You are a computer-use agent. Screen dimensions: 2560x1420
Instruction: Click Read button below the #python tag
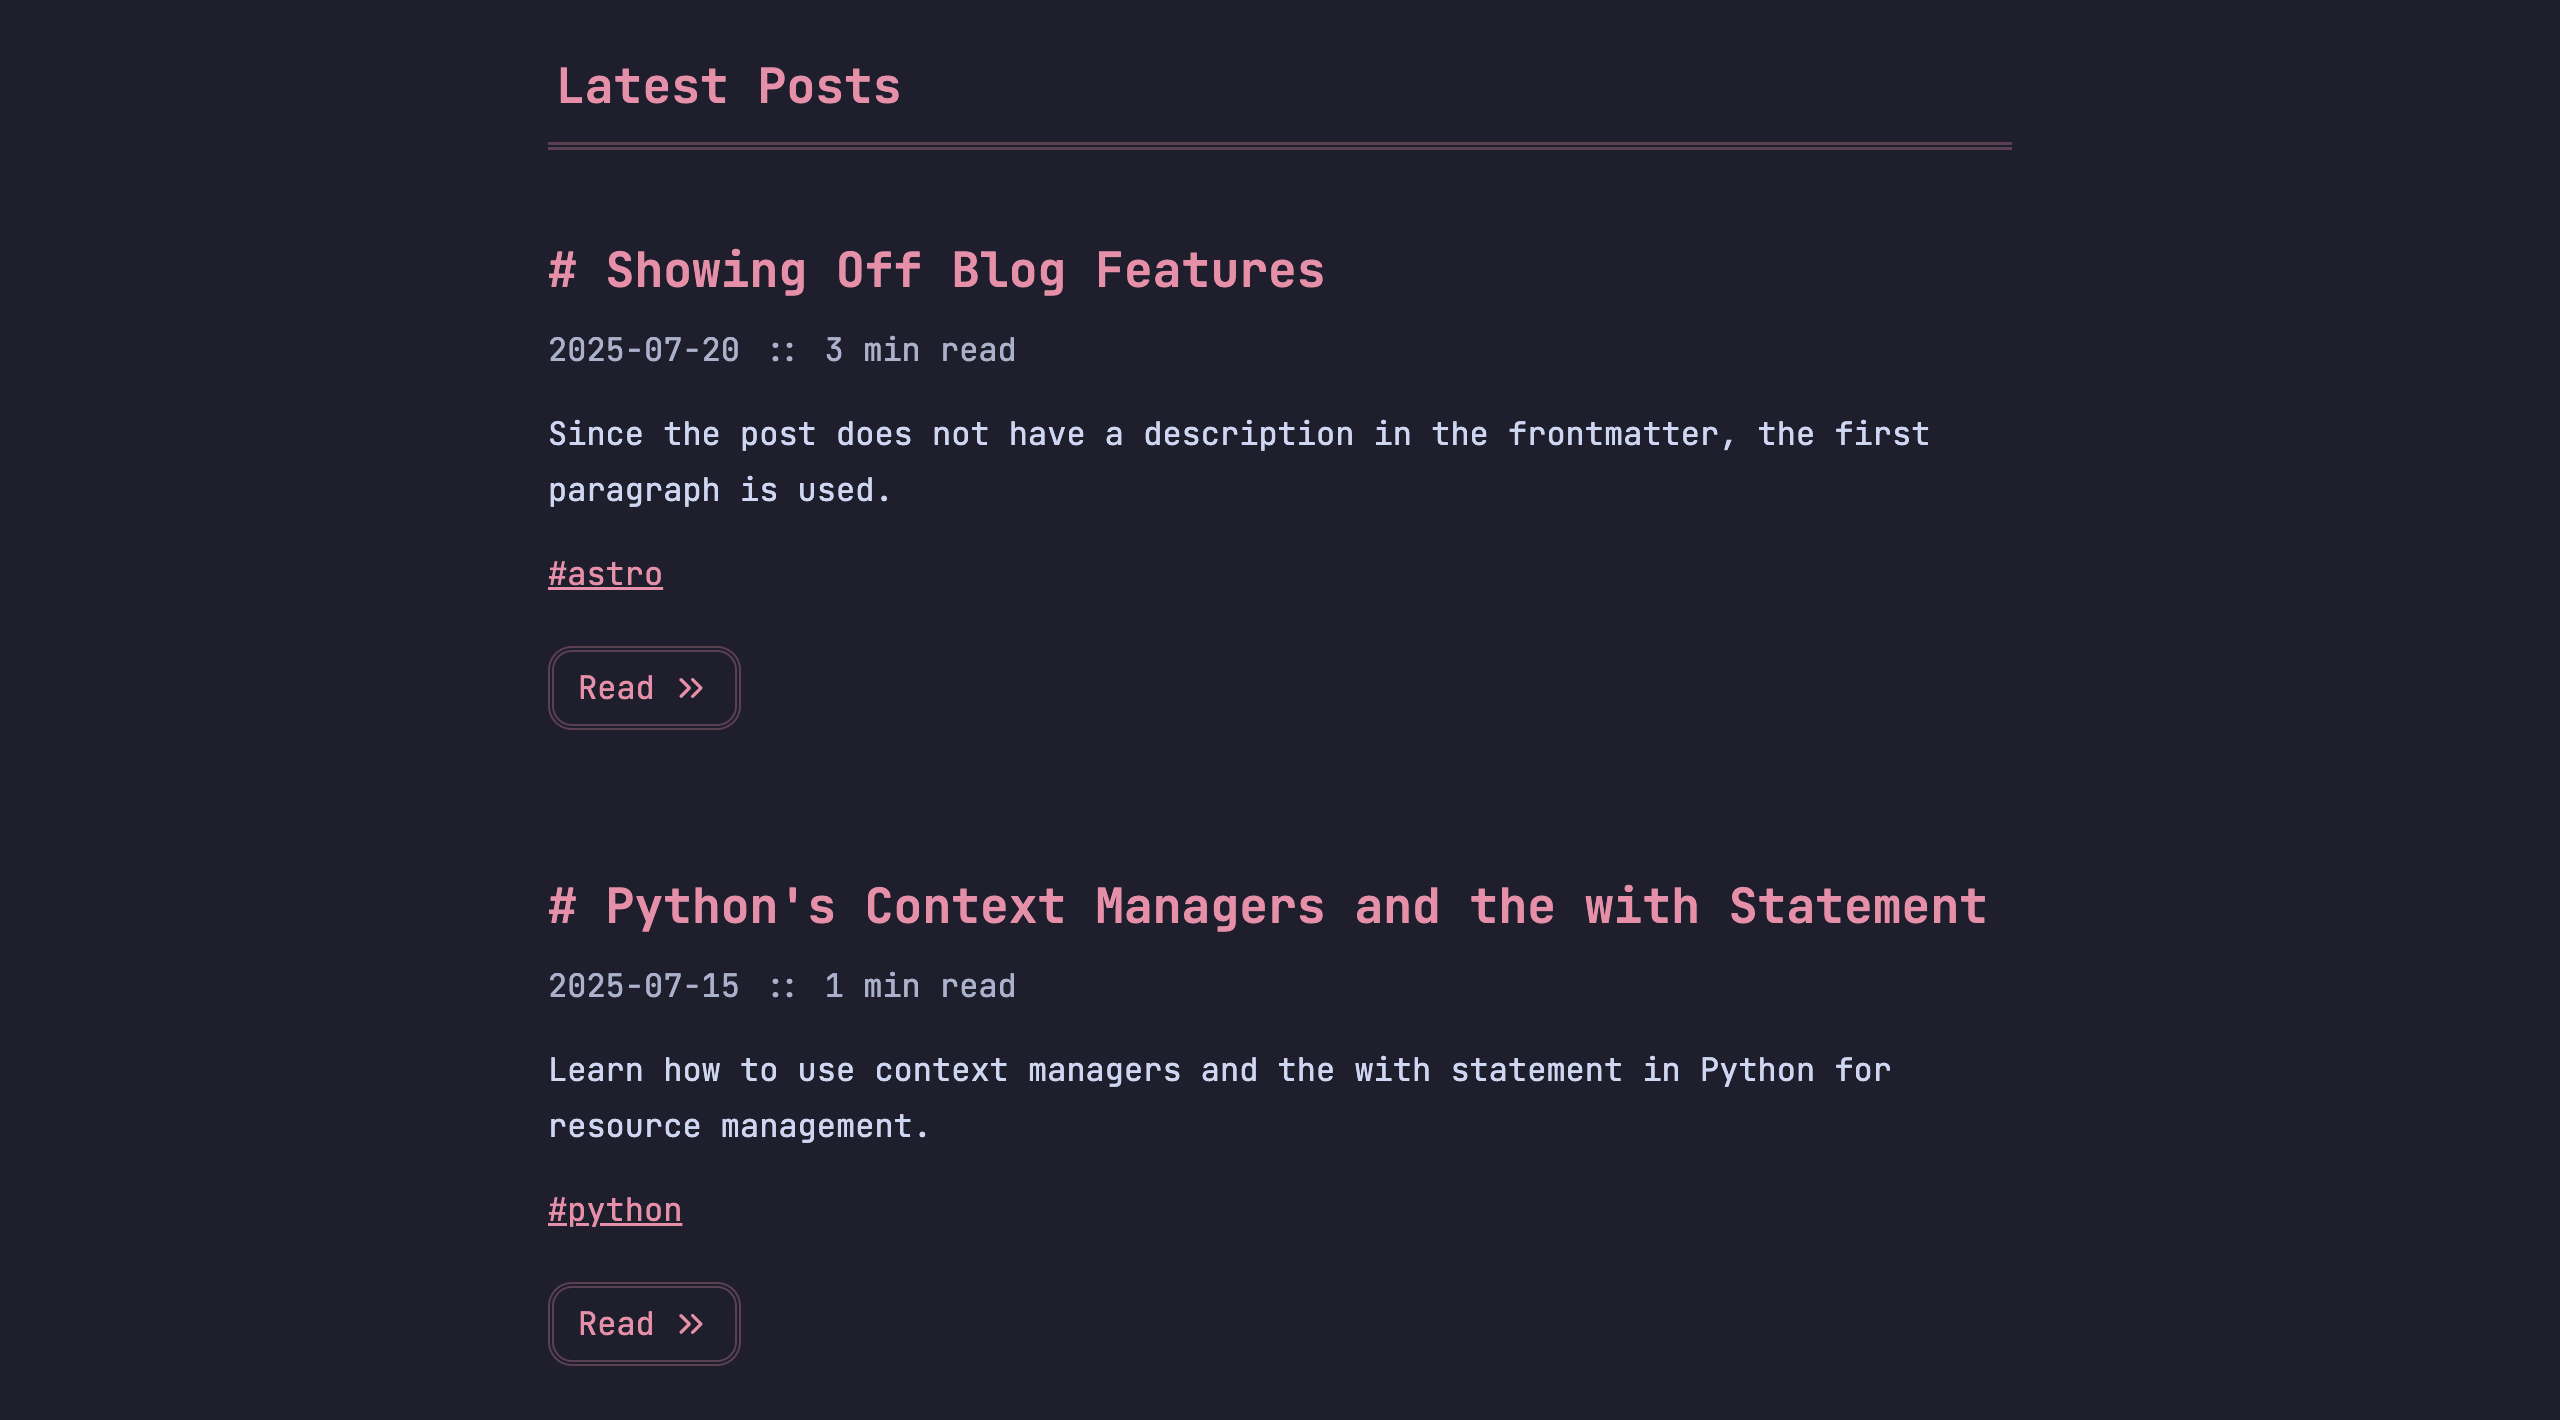tap(644, 1324)
